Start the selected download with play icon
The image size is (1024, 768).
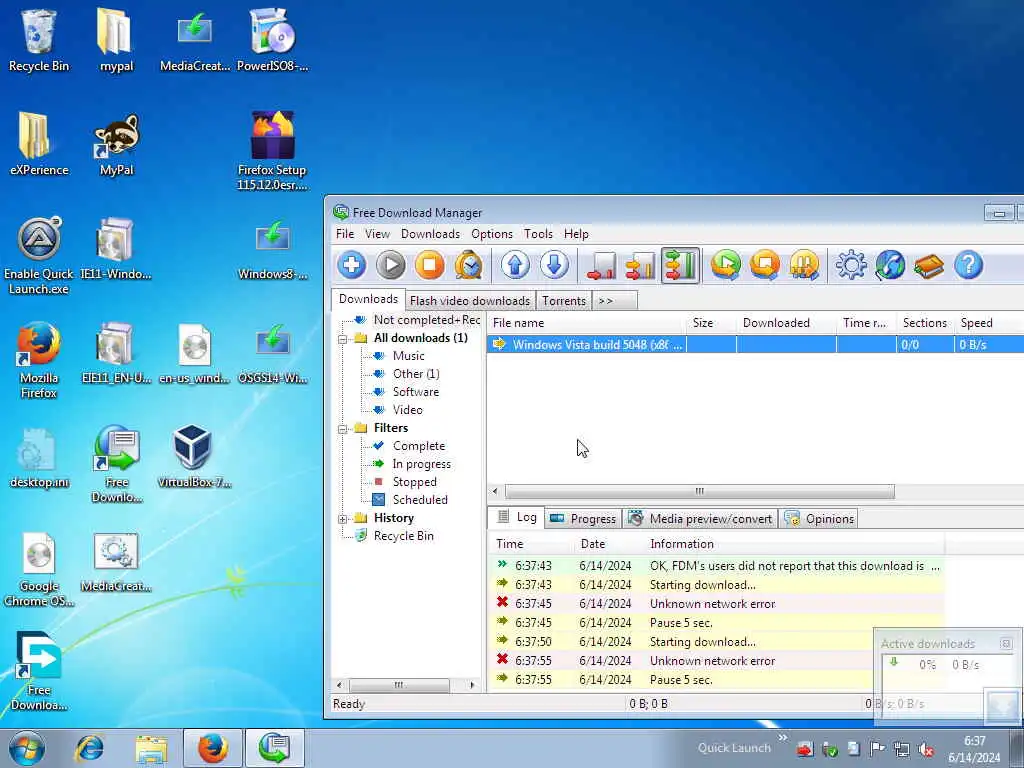click(391, 265)
